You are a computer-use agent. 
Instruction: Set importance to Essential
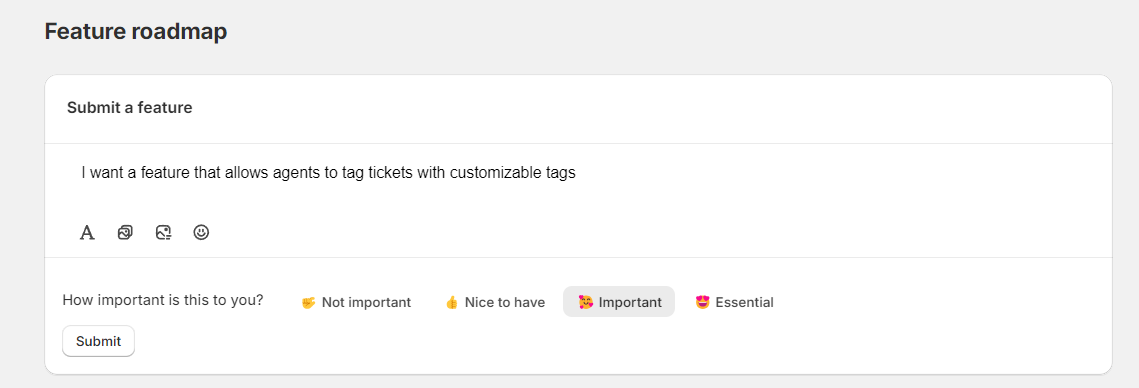coord(734,302)
